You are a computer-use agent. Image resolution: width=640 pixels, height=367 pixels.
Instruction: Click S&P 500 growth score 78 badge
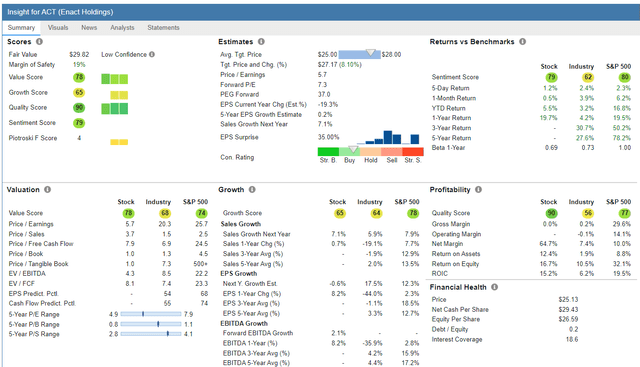pos(413,213)
